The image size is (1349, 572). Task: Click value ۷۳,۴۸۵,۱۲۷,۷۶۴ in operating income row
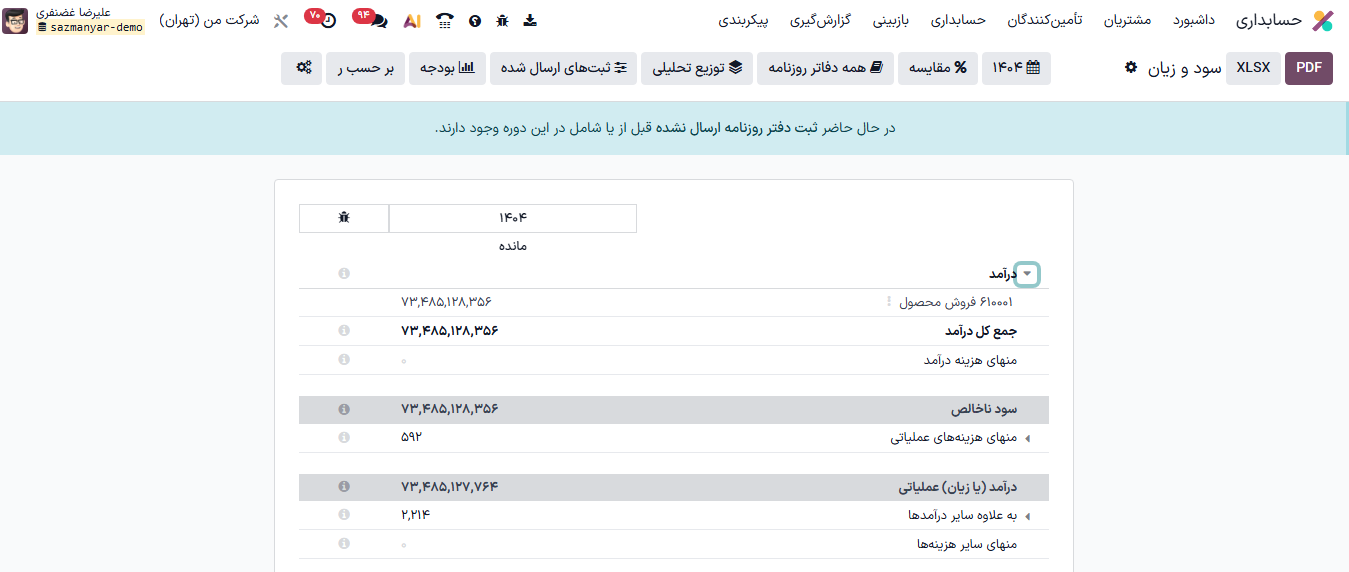tap(449, 487)
